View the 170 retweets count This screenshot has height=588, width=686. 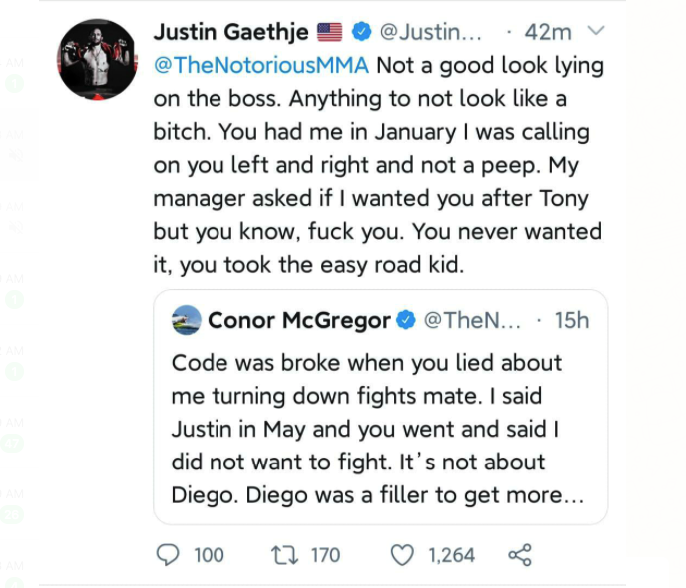(325, 554)
